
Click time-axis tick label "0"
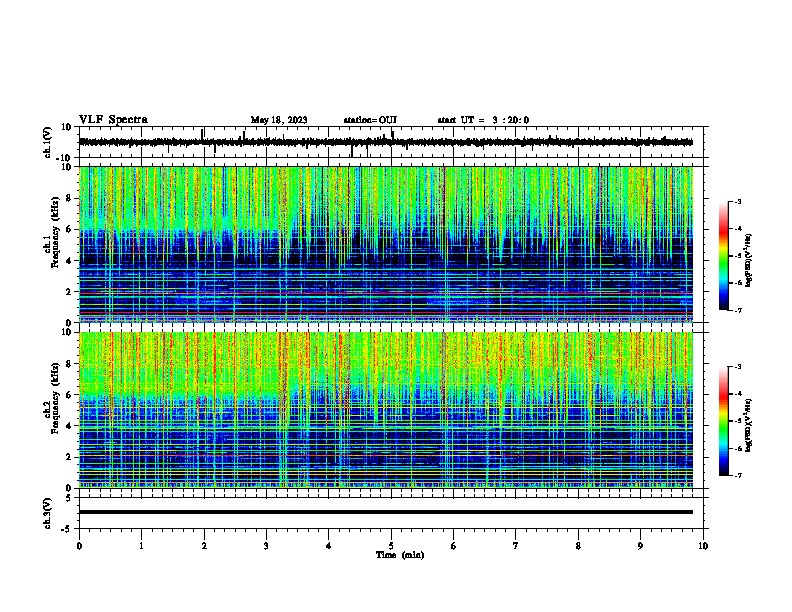pyautogui.click(x=79, y=546)
